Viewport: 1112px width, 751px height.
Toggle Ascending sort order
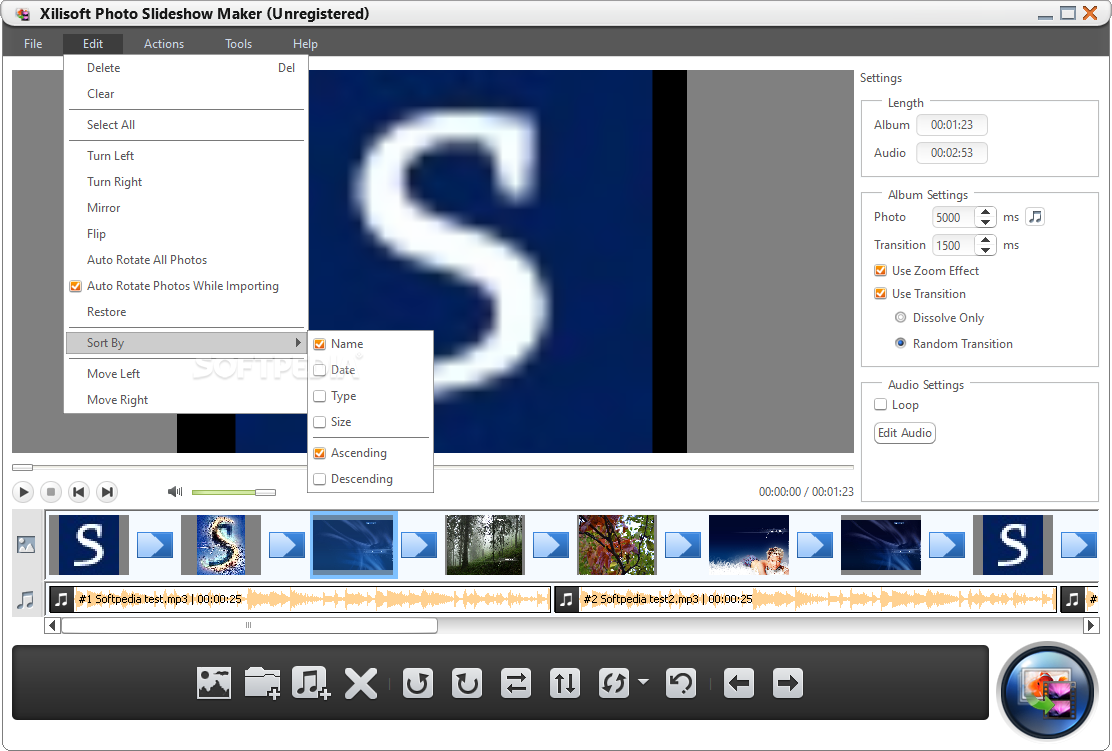pyautogui.click(x=319, y=453)
